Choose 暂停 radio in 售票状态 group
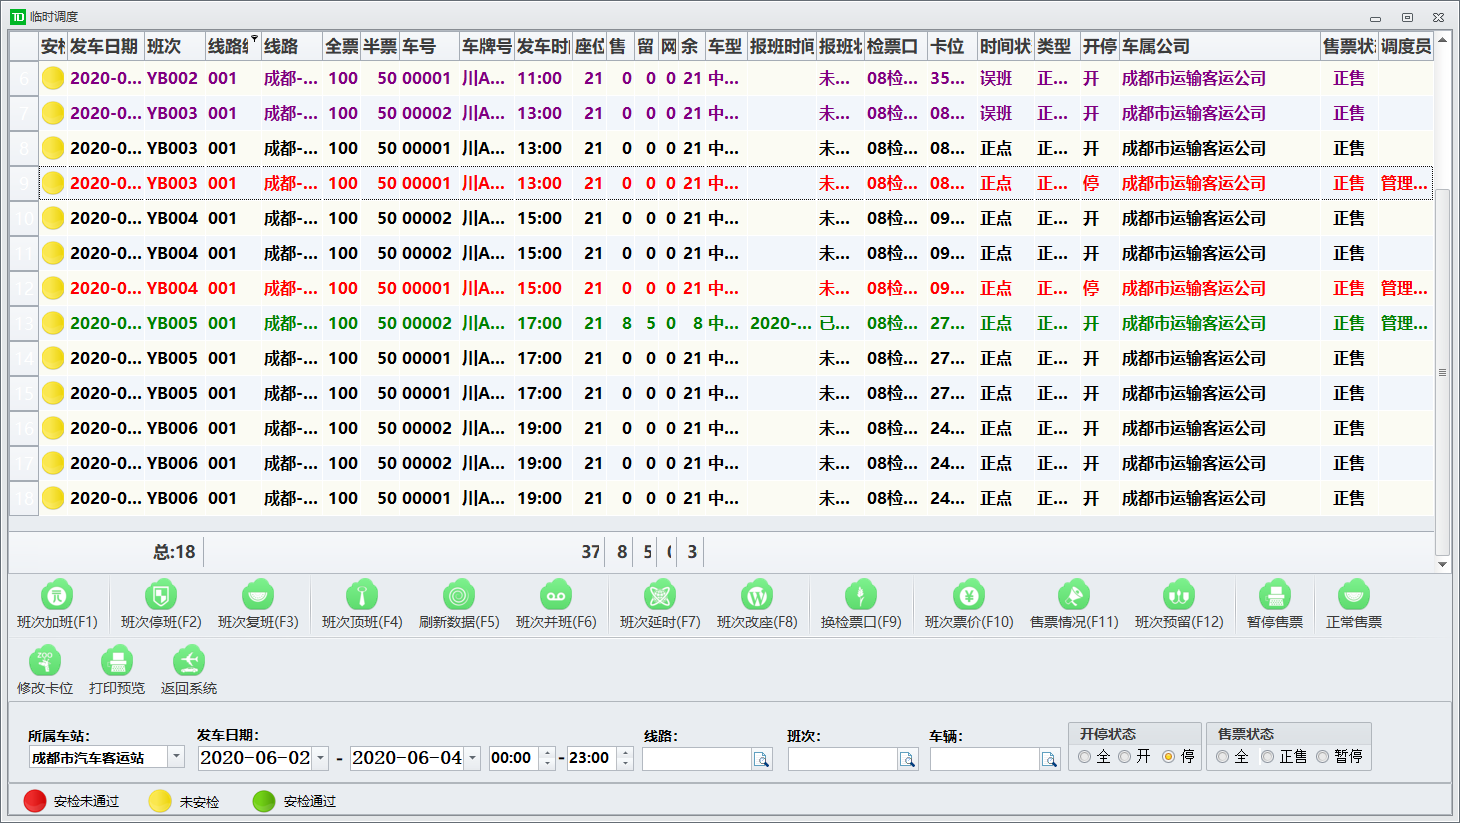This screenshot has height=823, width=1460. click(x=1323, y=757)
